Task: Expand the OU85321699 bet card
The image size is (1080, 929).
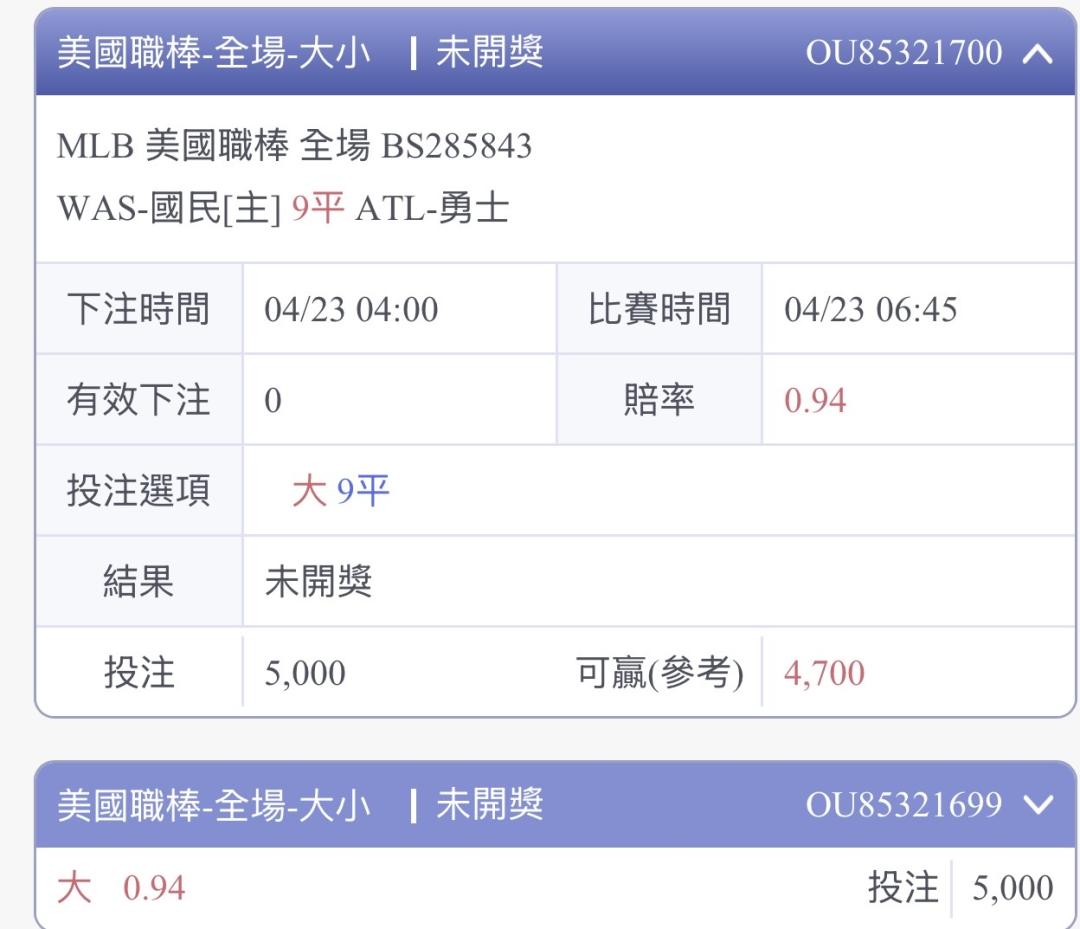Action: pos(1038,805)
